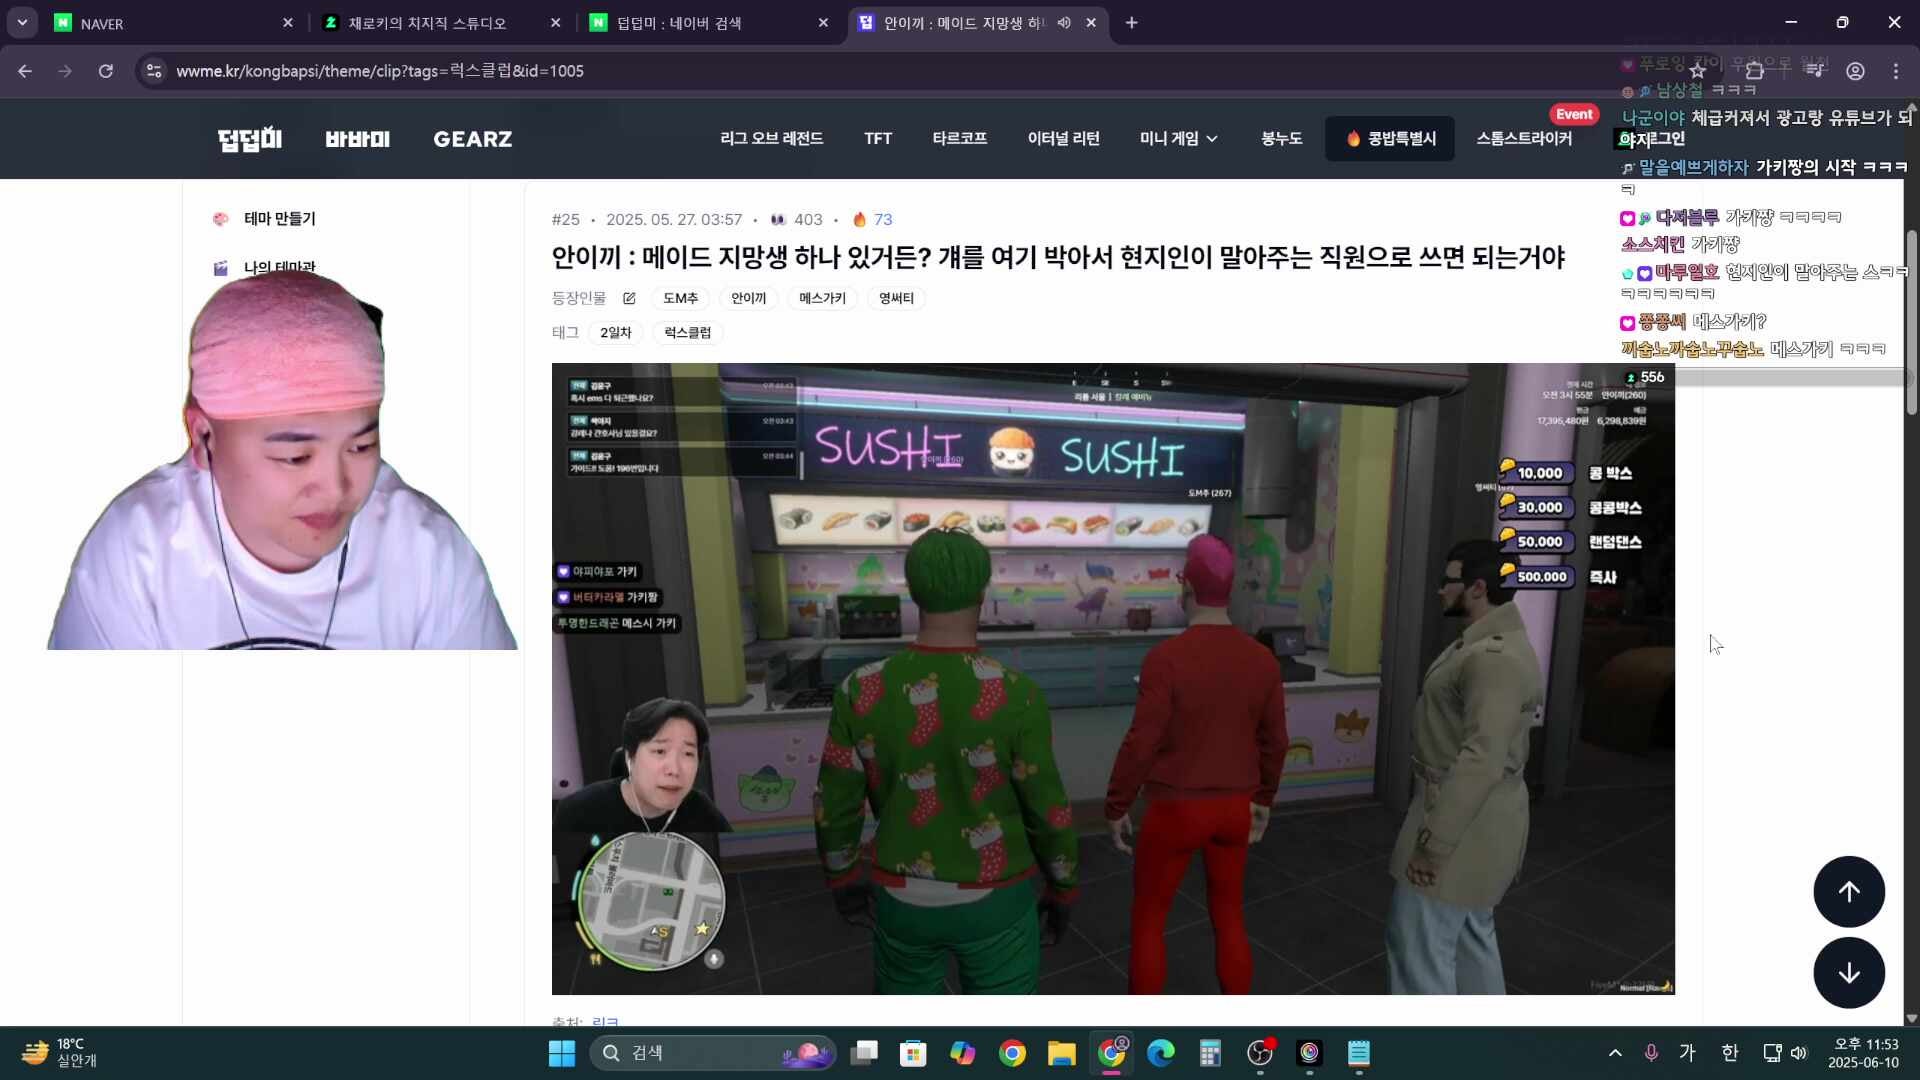The image size is (1920, 1080).
Task: Show hidden system tray icons
Action: pos(1615,1053)
